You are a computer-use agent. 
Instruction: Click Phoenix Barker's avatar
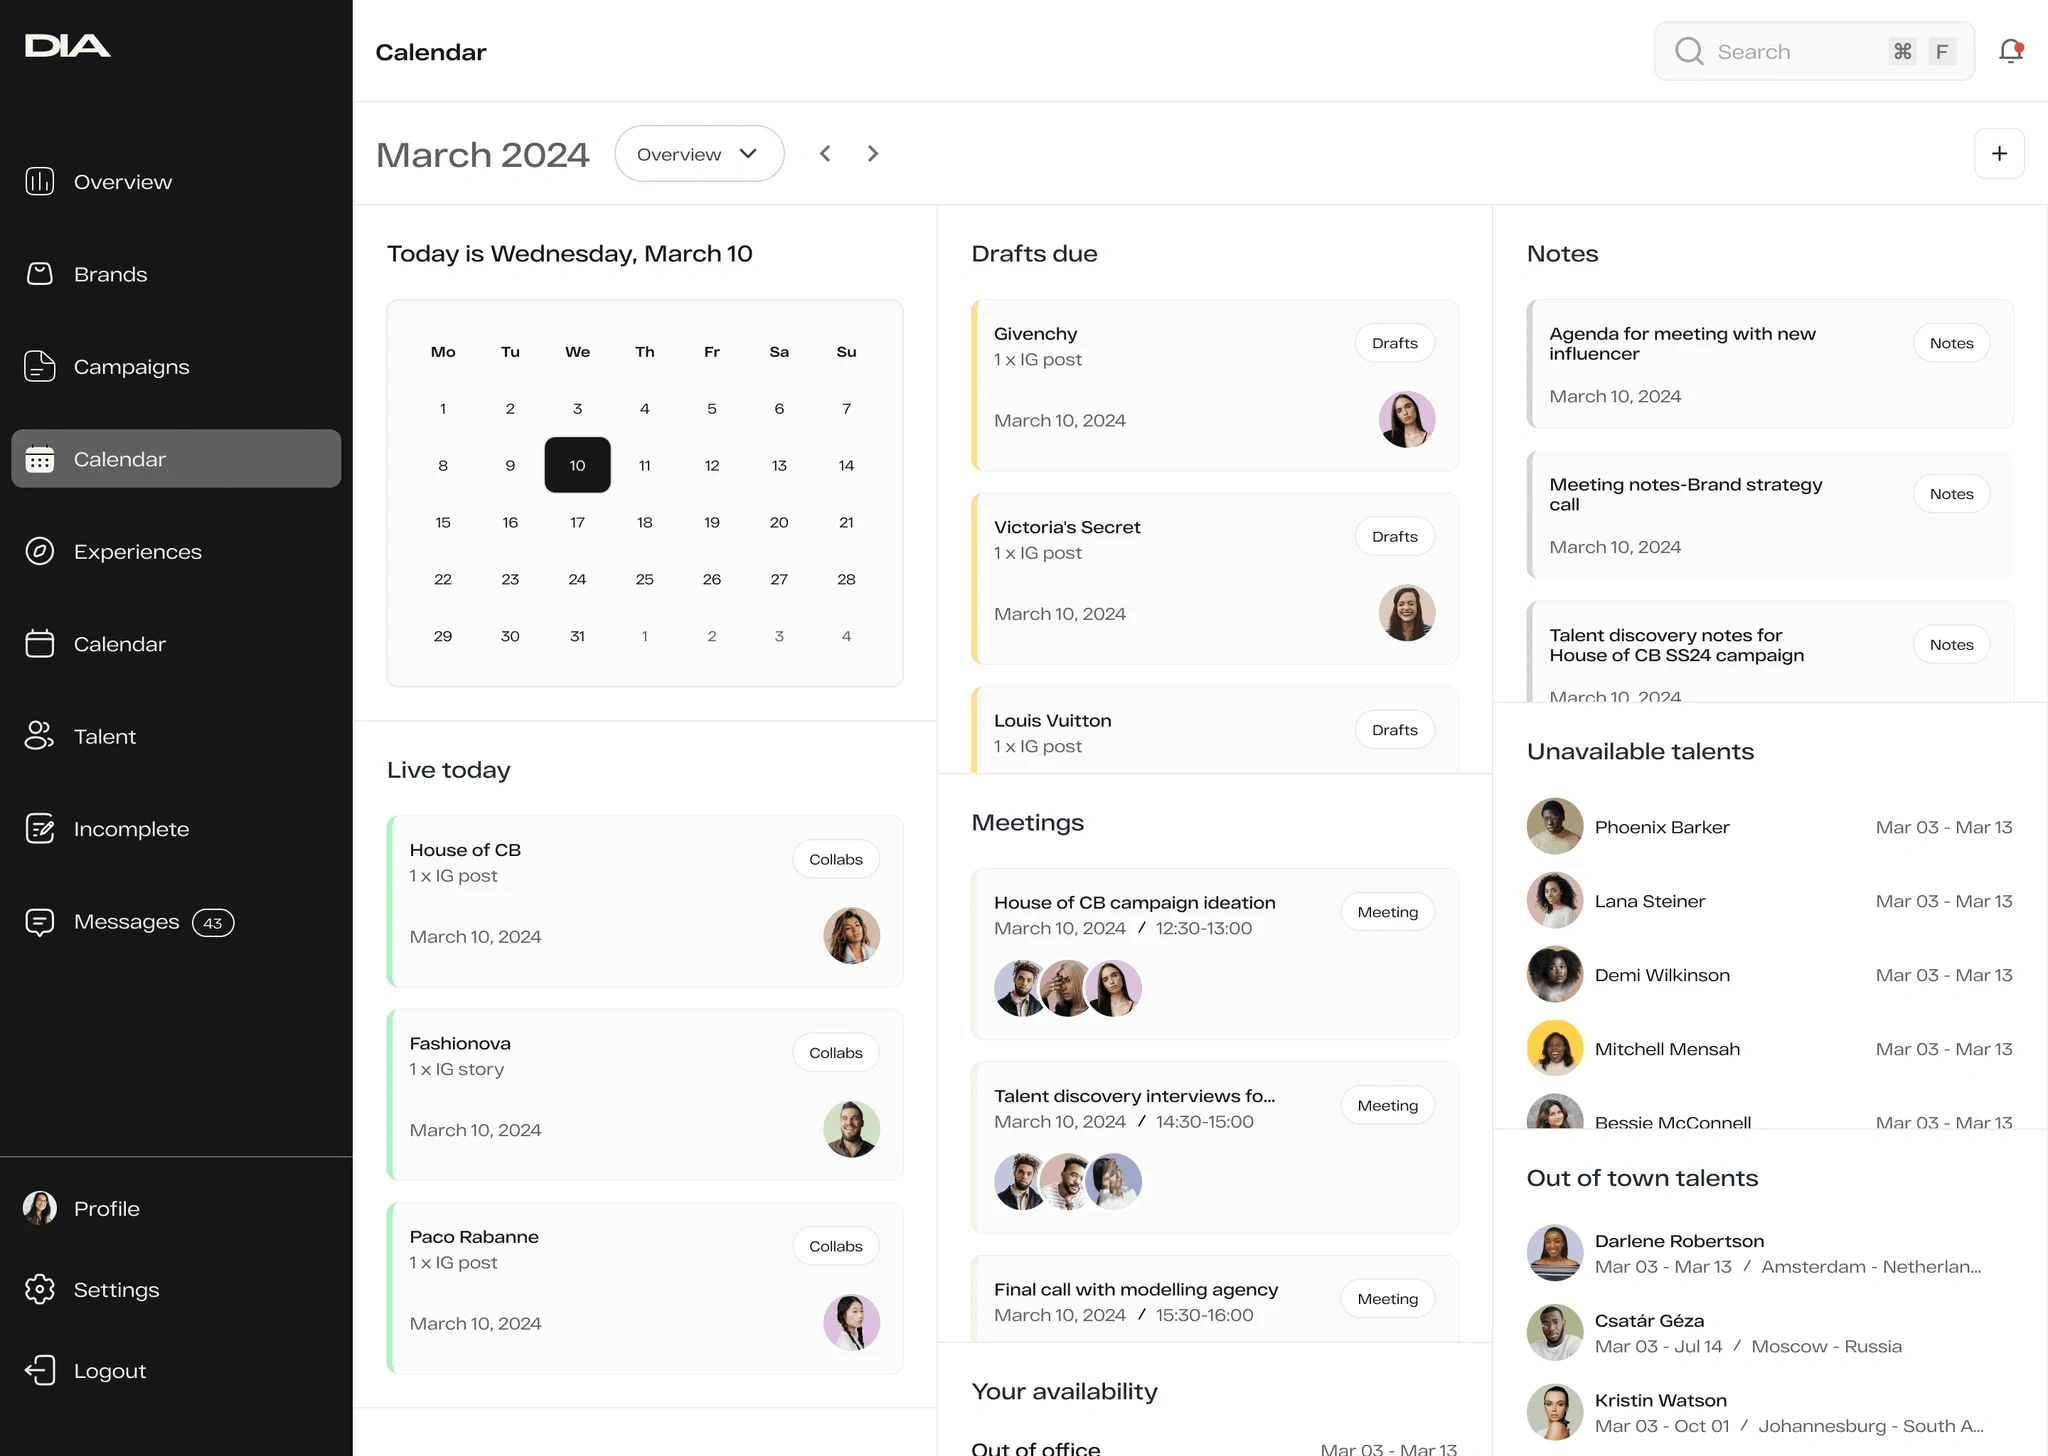pyautogui.click(x=1555, y=827)
